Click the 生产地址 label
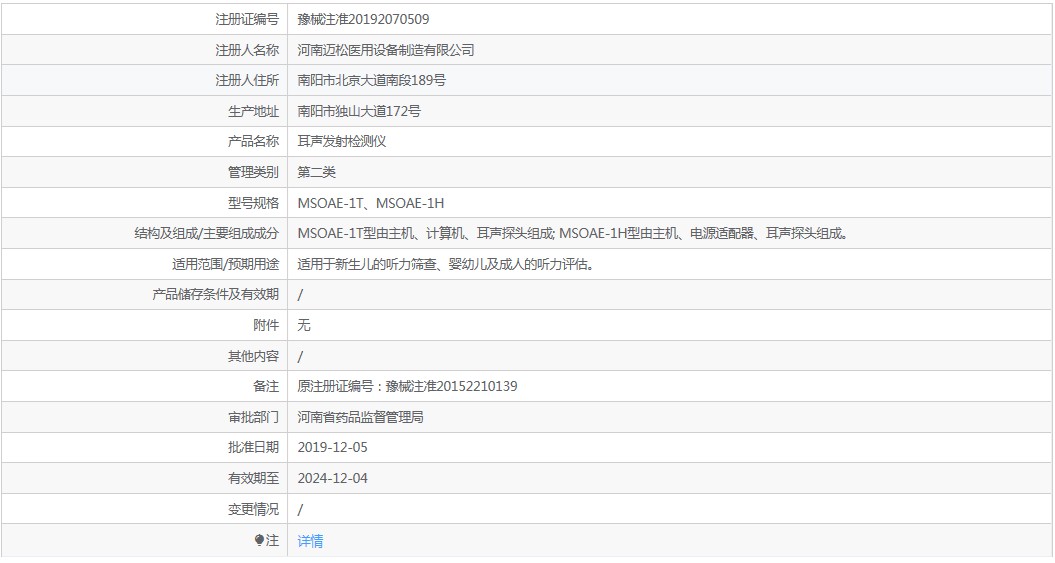 [x=254, y=112]
